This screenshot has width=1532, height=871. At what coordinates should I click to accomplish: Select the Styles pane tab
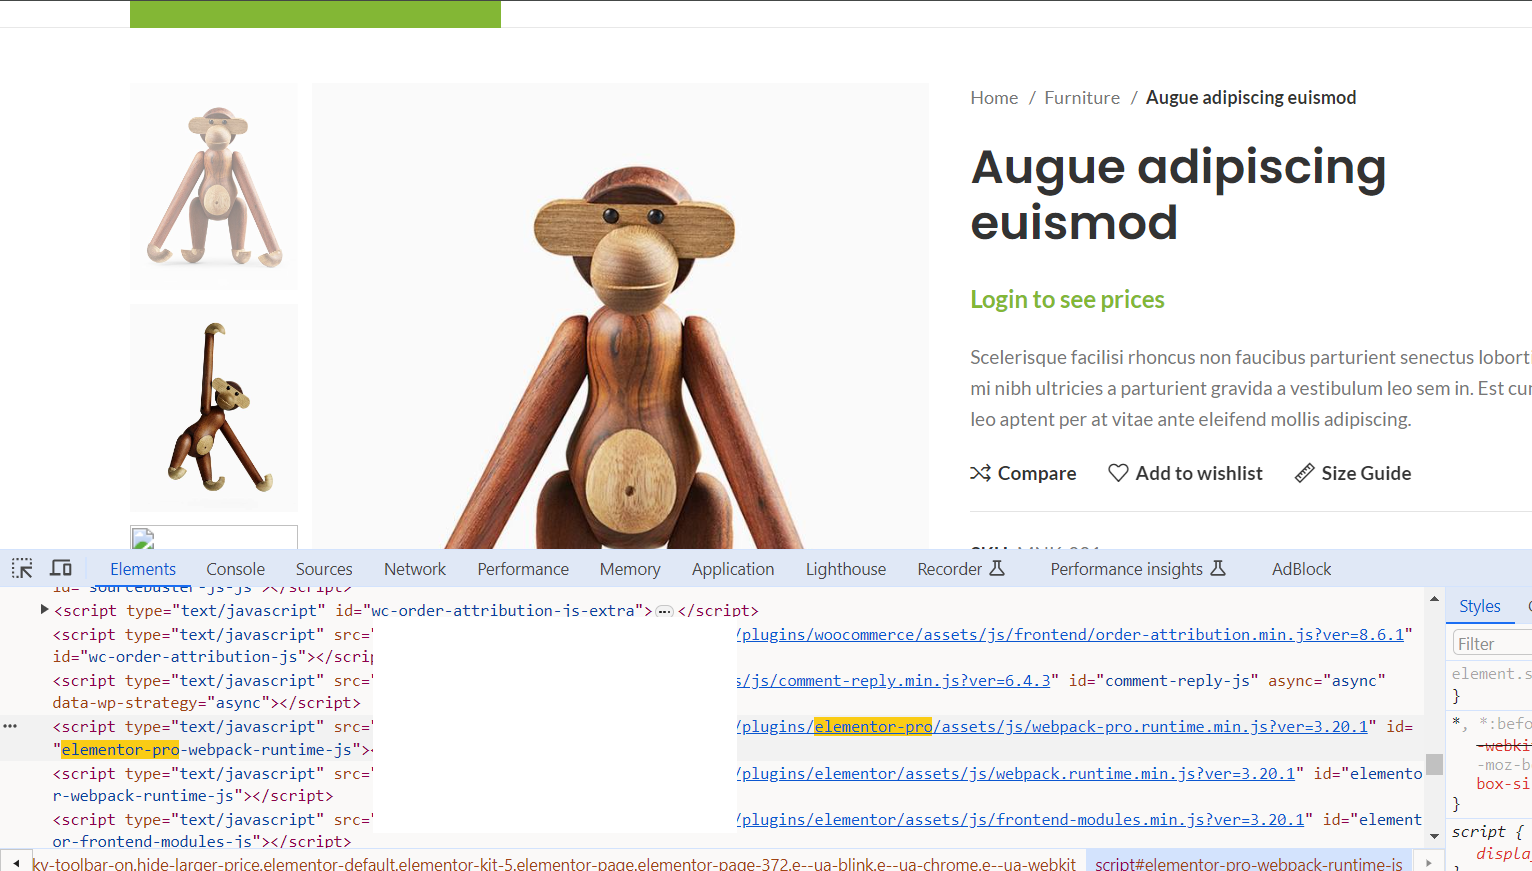(1480, 606)
